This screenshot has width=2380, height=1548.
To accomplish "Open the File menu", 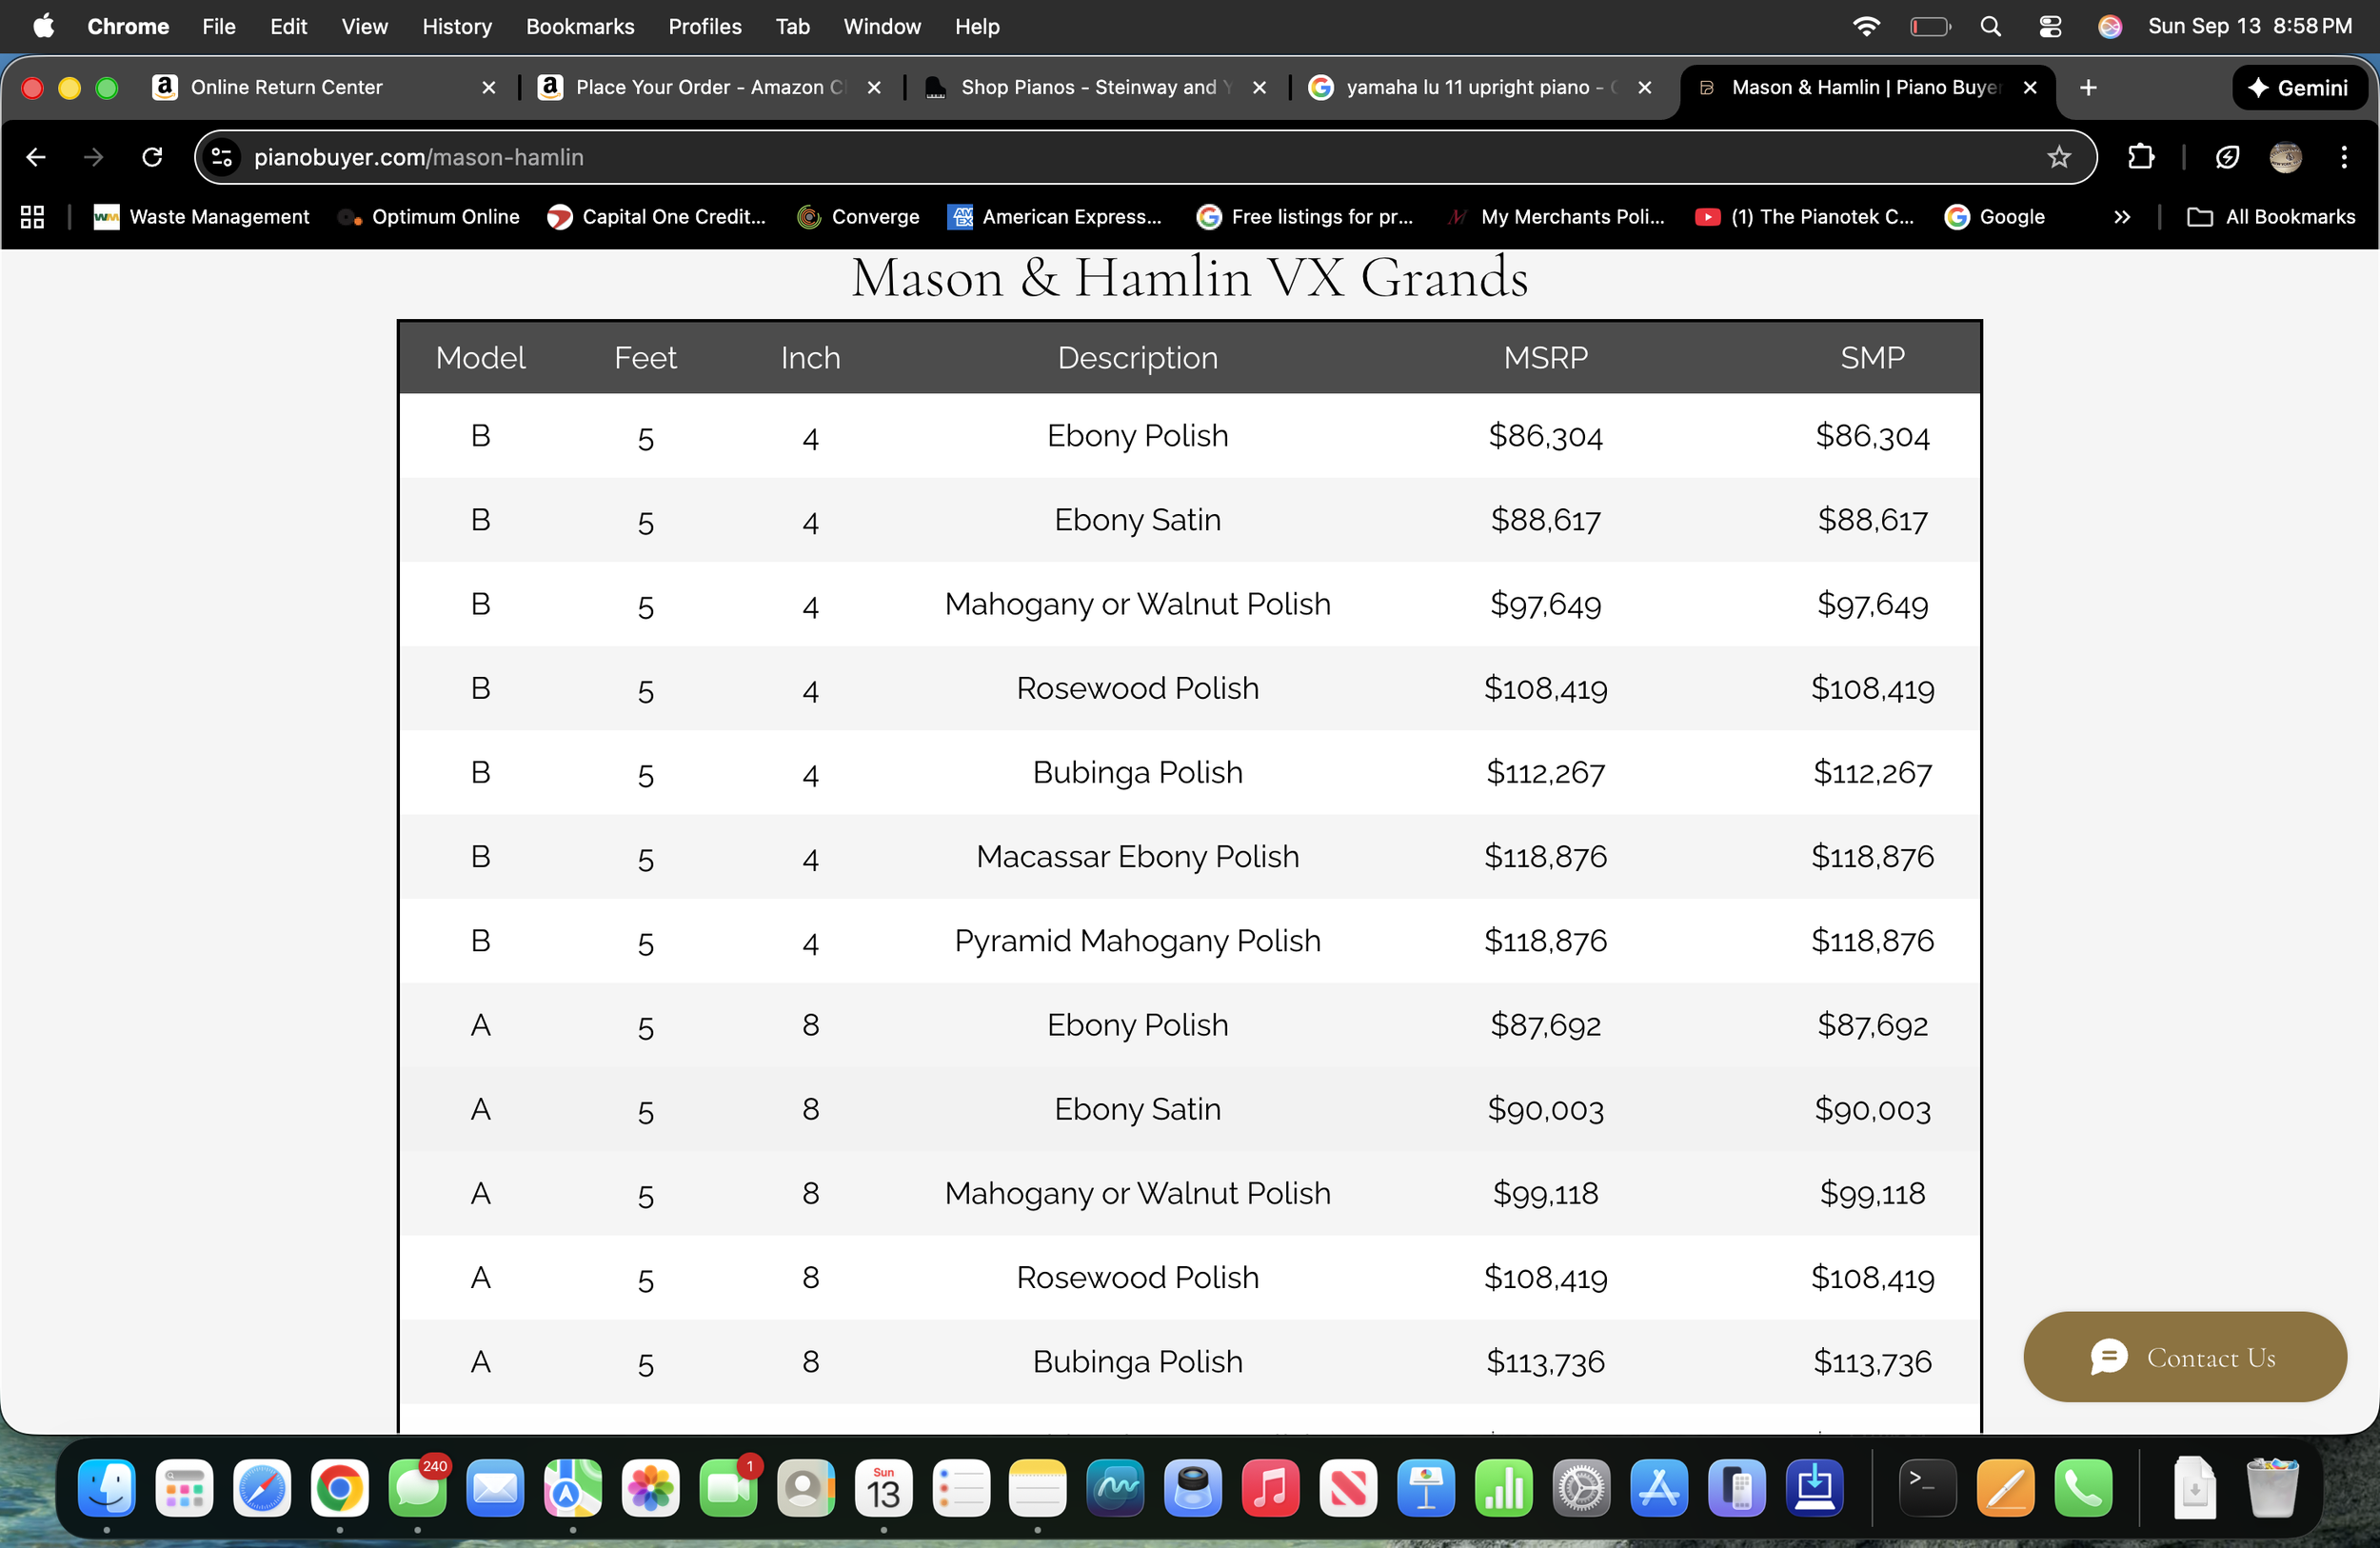I will pos(218,27).
